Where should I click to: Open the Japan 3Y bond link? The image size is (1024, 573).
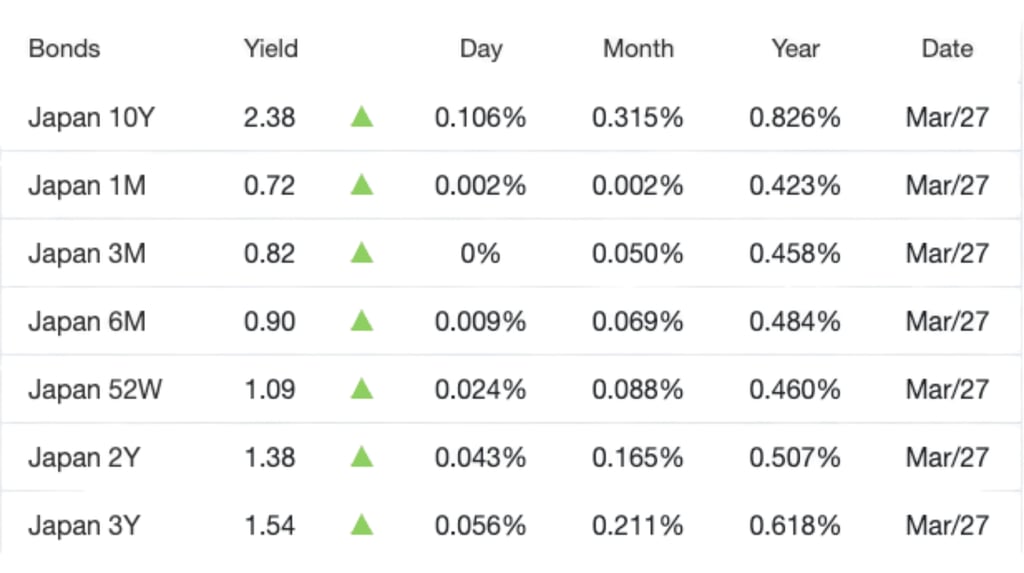coord(84,525)
